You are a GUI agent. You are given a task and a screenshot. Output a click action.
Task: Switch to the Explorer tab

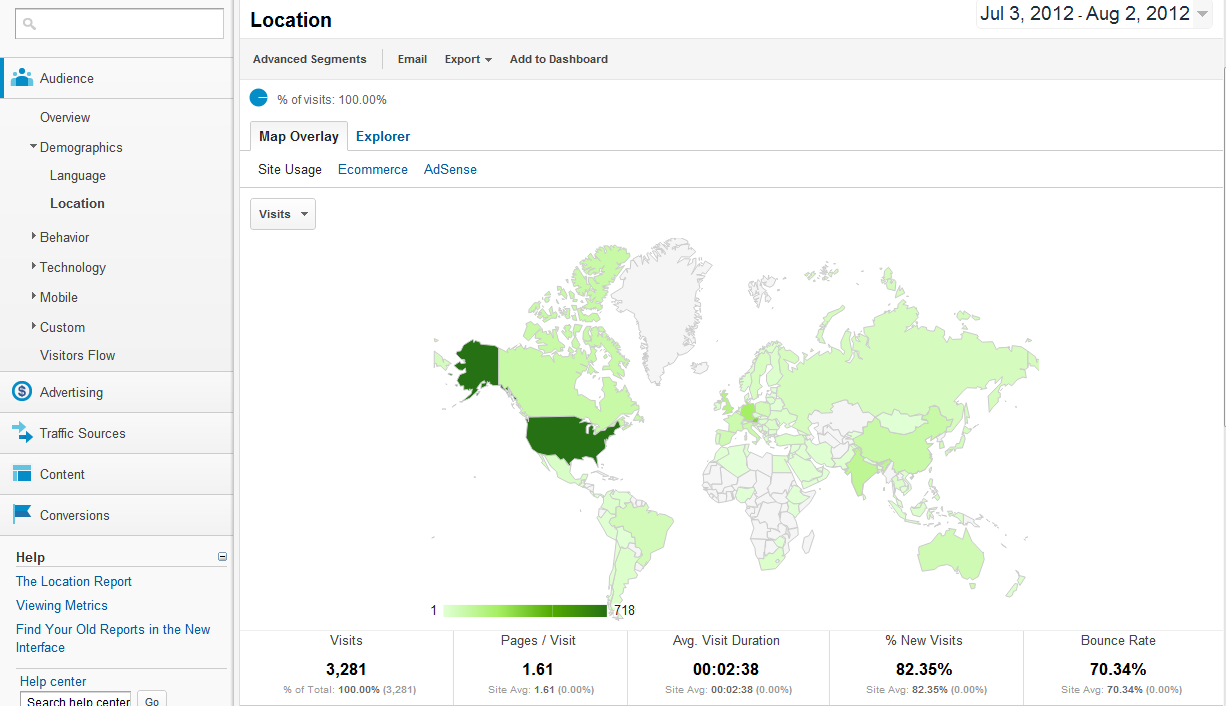click(383, 136)
